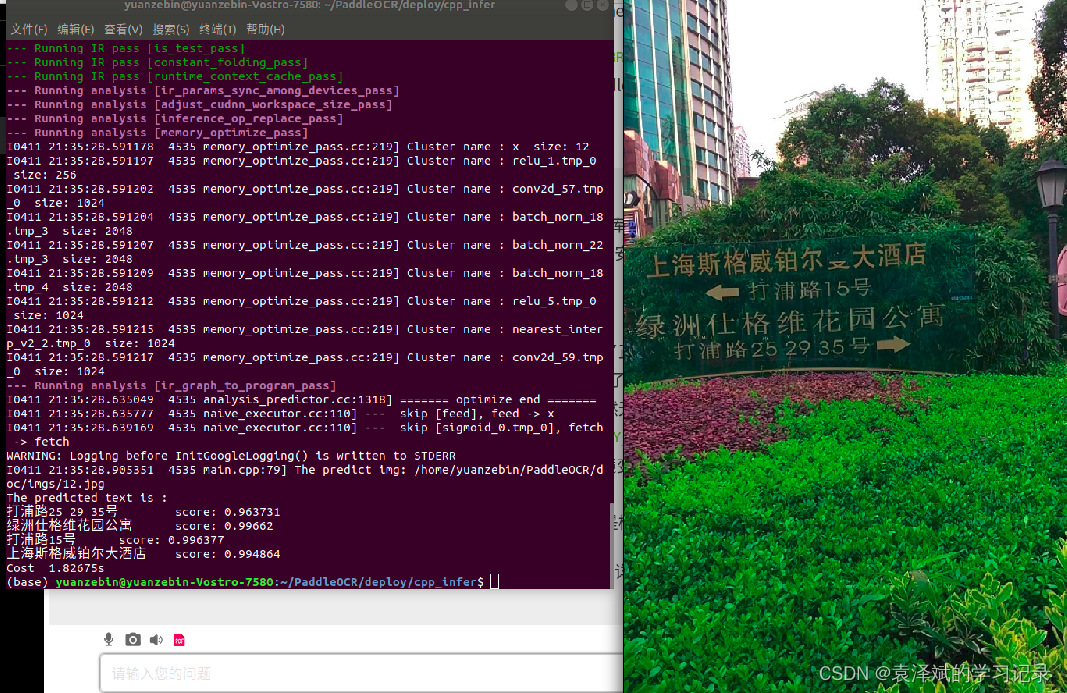Click the red TOF file icon
This screenshot has width=1067, height=693.
tap(179, 639)
